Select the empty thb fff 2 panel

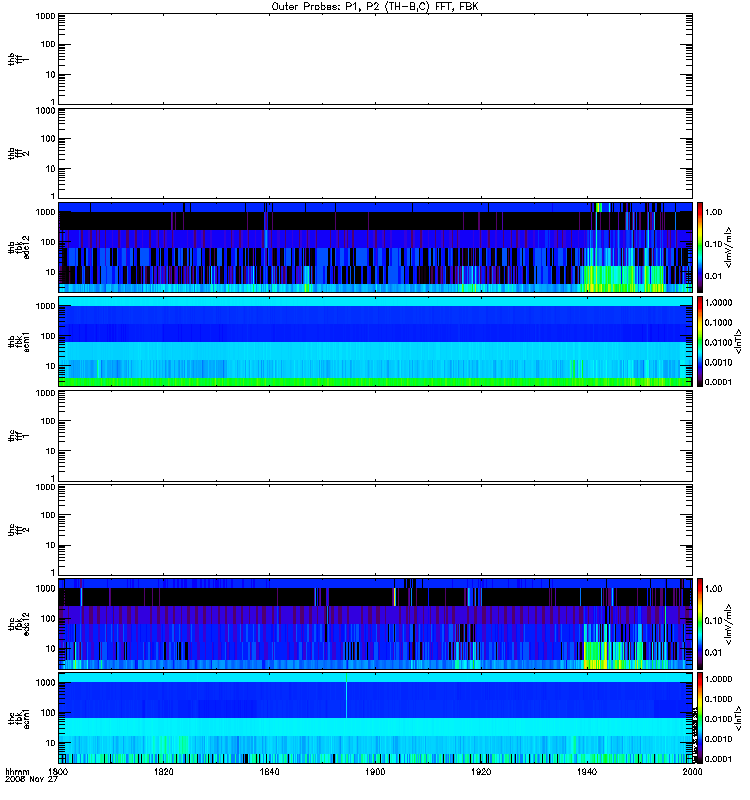point(375,153)
